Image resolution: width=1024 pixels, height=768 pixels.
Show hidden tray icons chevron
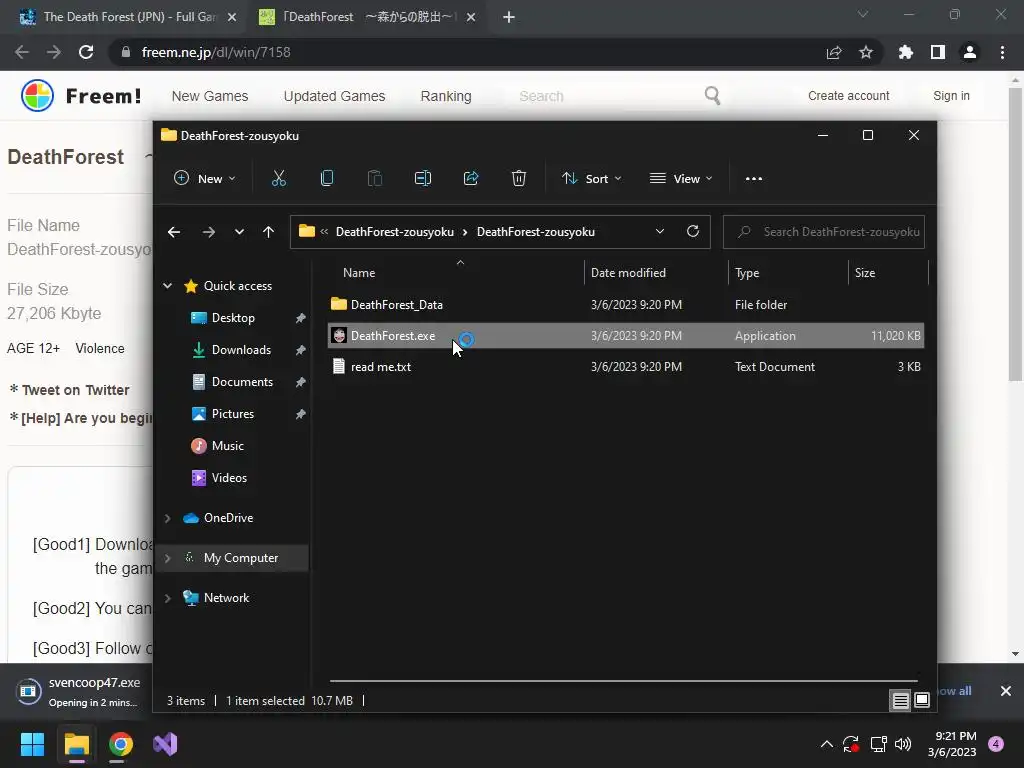pos(827,744)
